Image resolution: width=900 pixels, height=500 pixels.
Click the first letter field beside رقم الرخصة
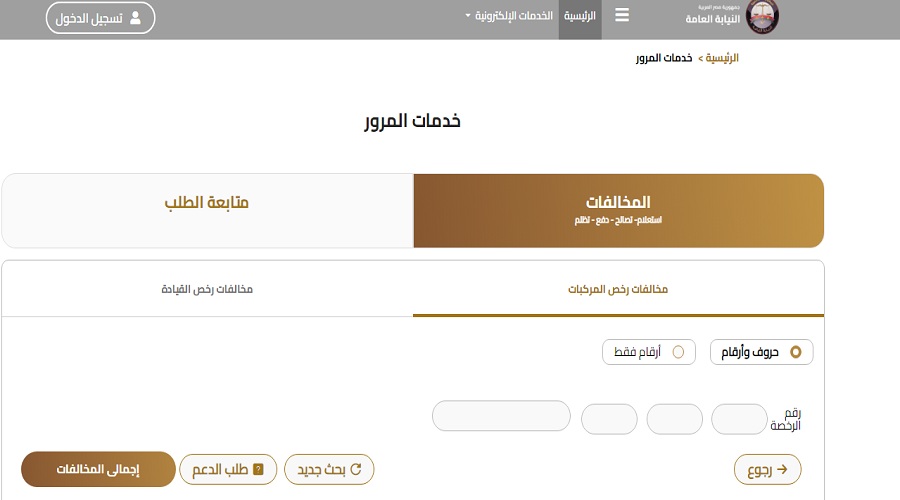pos(739,419)
